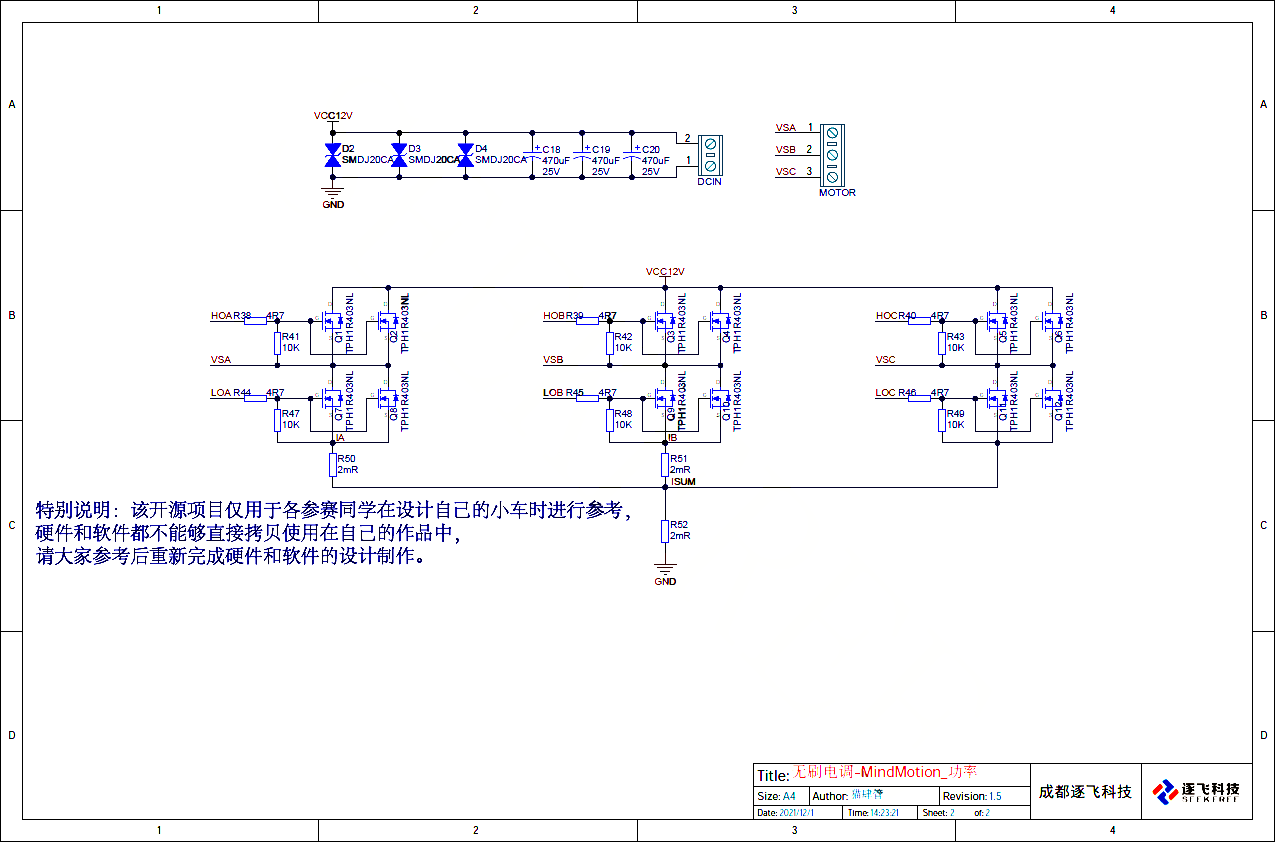Click gate resistor R39 body
The width and height of the screenshot is (1275, 842).
(588, 321)
